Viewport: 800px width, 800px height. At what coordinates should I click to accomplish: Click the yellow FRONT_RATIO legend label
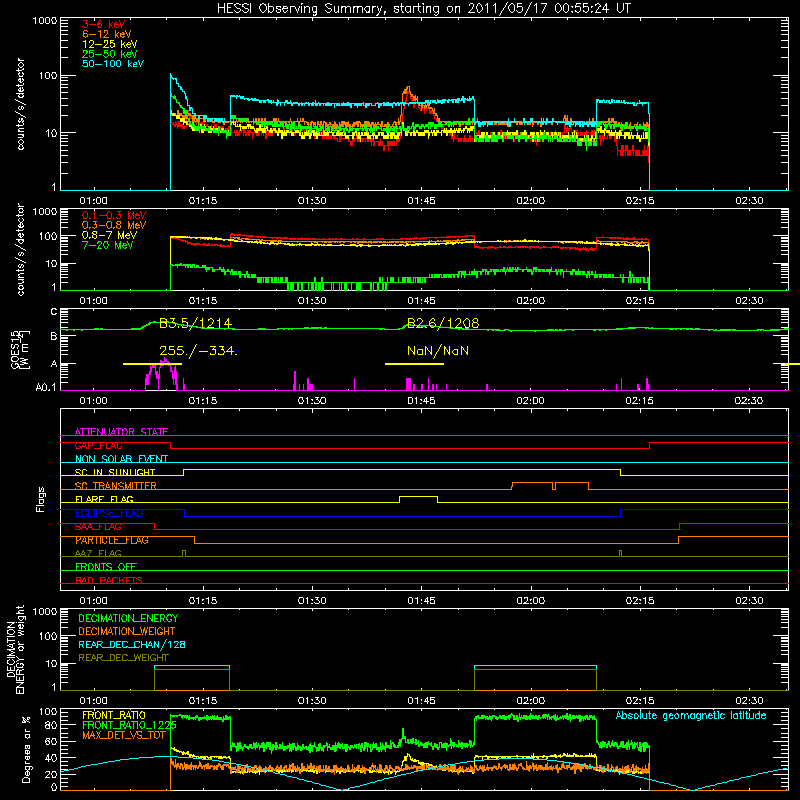click(x=114, y=715)
